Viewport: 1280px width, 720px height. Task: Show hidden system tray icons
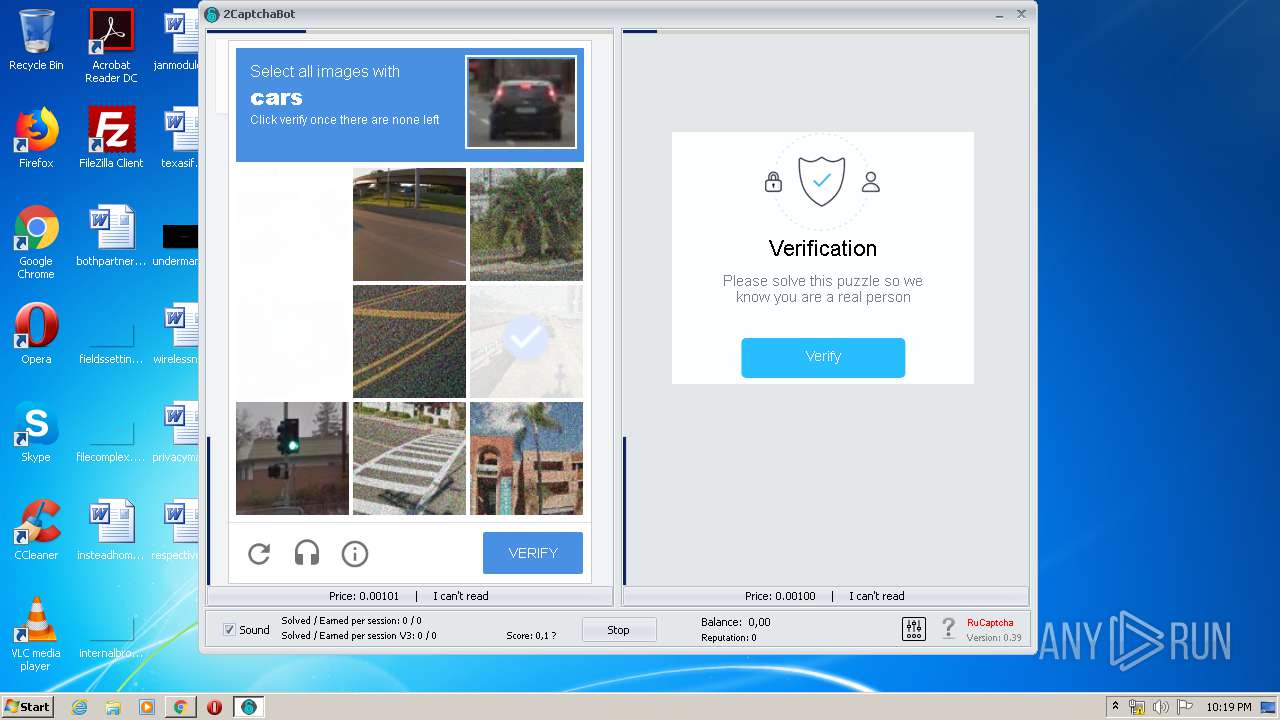point(1115,706)
